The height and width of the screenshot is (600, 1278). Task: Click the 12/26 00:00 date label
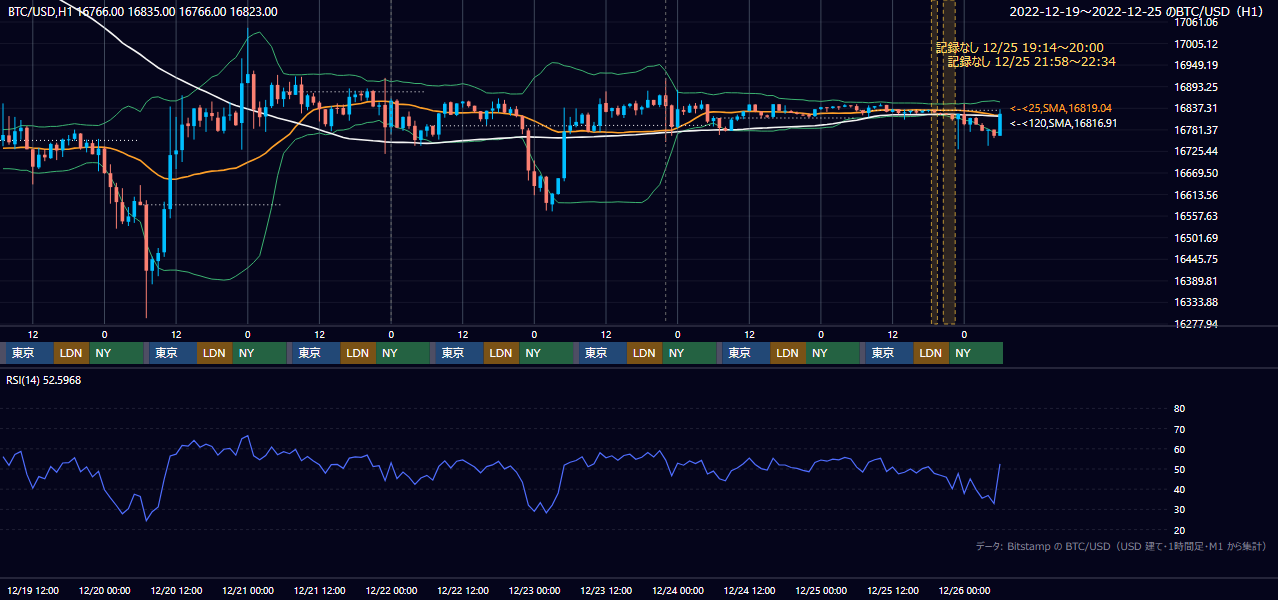click(965, 590)
